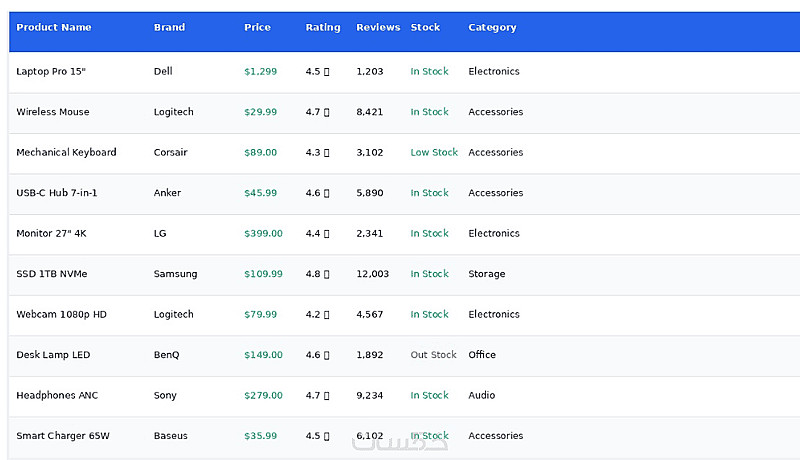The image size is (800, 460).
Task: Click the Samsung brand cell
Action: pos(175,274)
